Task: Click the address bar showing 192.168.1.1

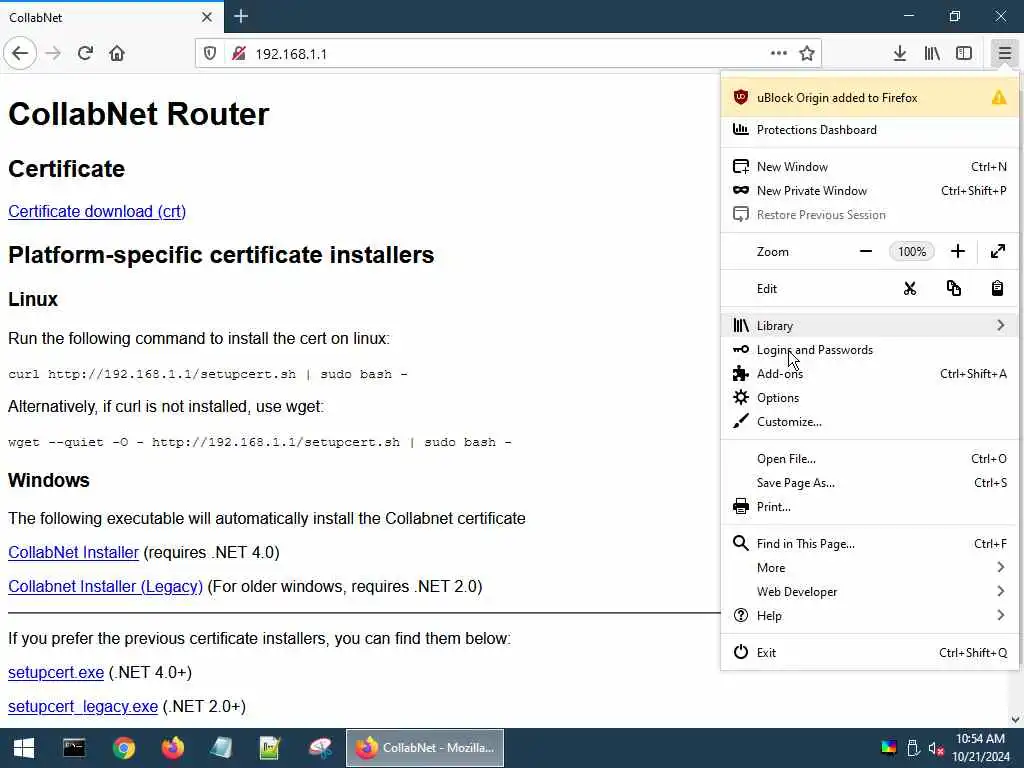Action: click(508, 54)
